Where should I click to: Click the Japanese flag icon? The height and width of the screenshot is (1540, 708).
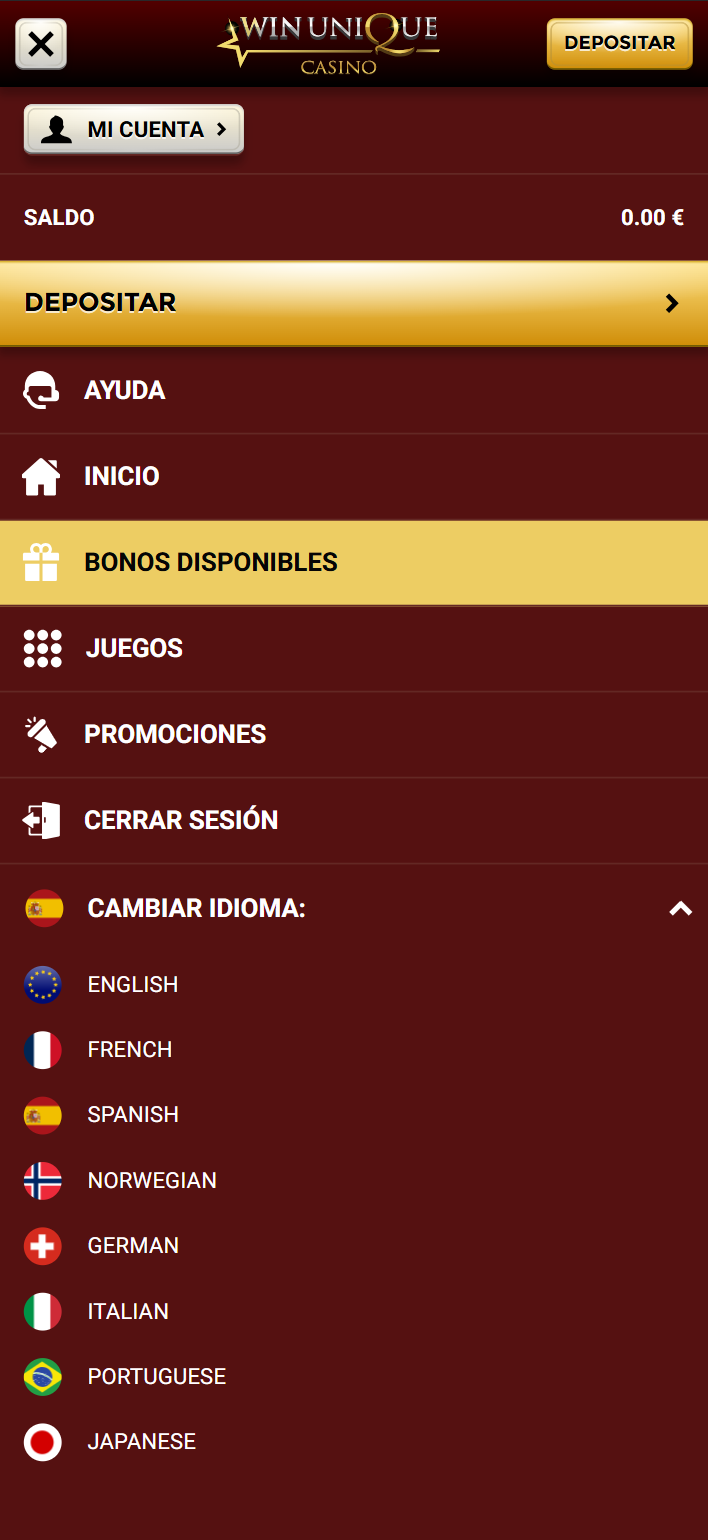tap(43, 1442)
